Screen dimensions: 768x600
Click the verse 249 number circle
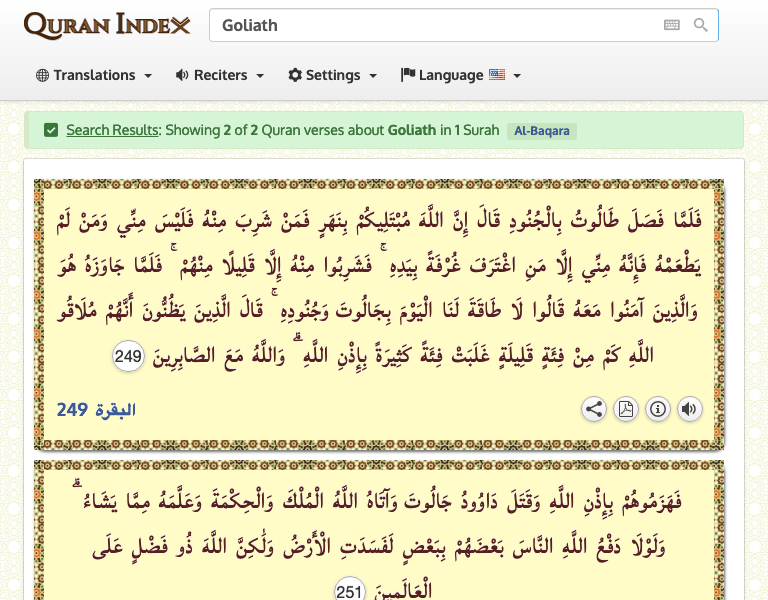128,355
